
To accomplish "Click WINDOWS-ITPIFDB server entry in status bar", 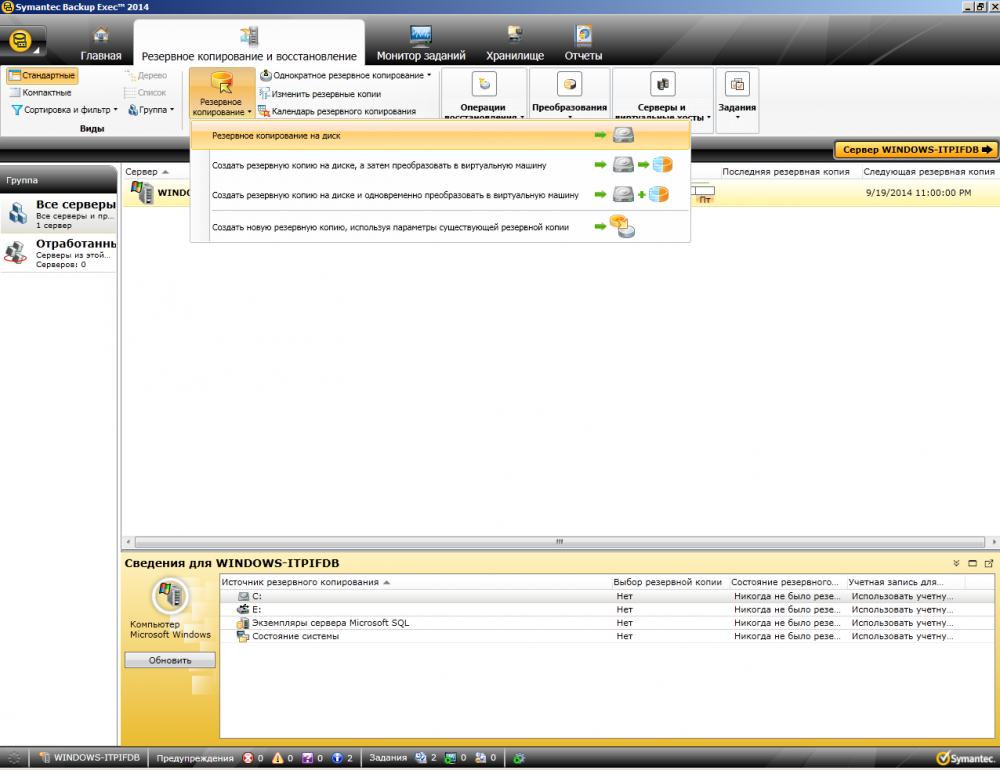I will coord(89,758).
